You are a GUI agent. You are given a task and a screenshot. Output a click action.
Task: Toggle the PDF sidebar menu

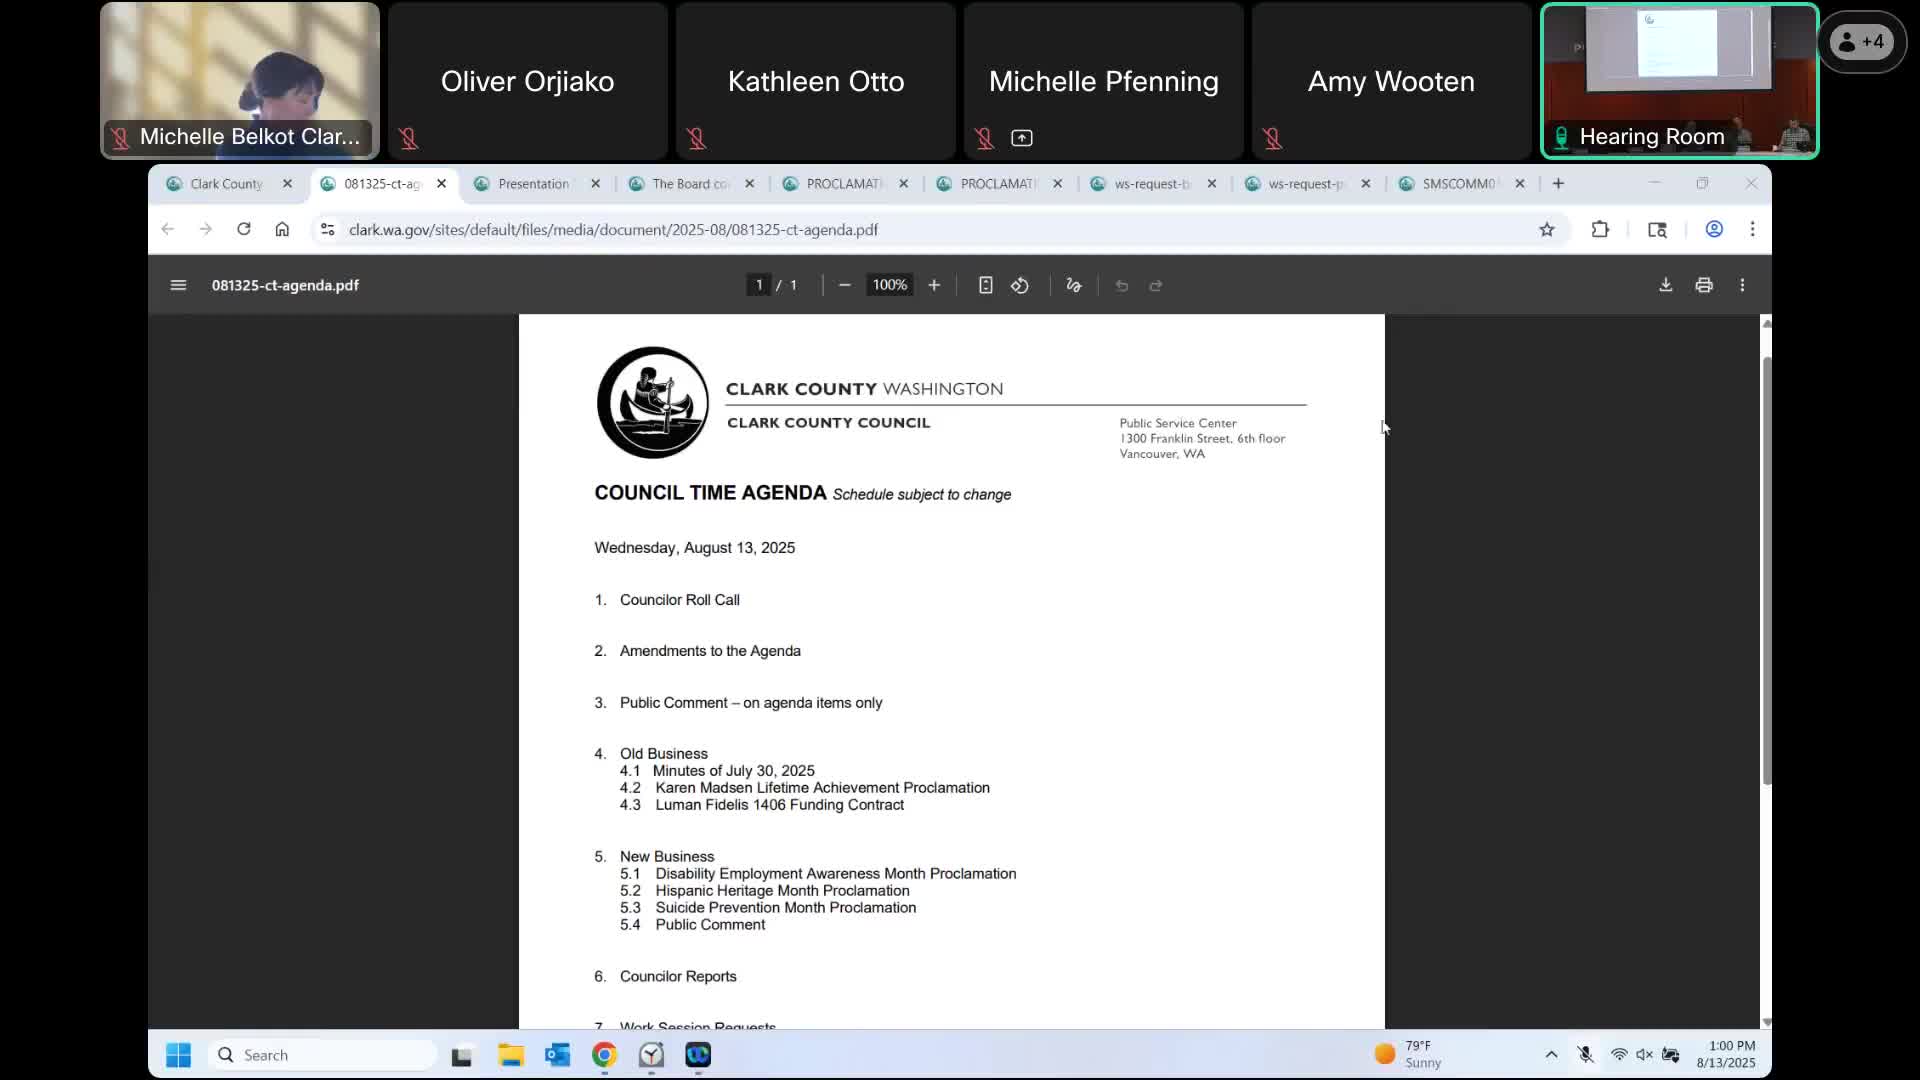178,285
